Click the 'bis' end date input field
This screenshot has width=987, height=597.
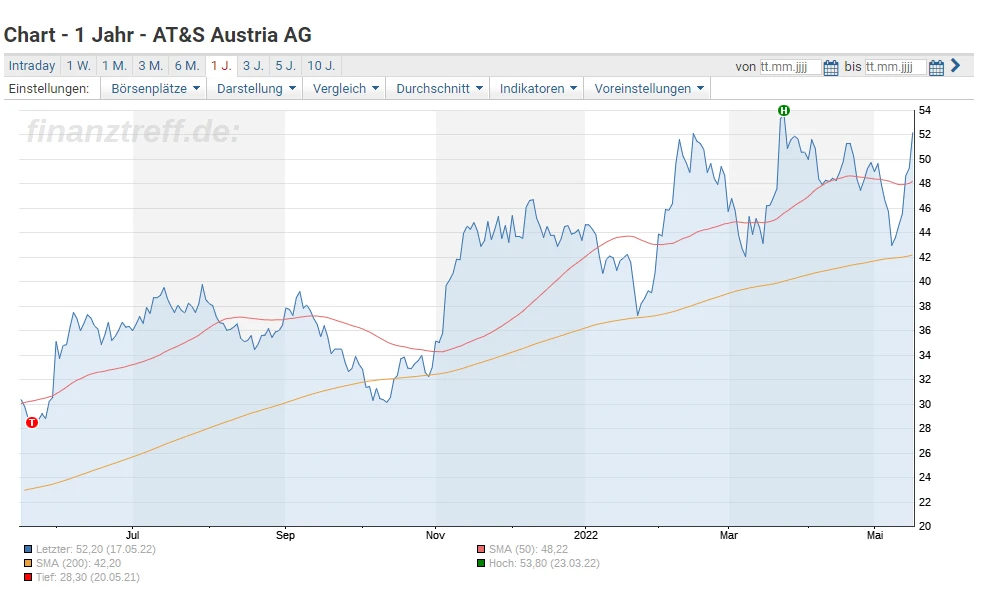point(895,67)
